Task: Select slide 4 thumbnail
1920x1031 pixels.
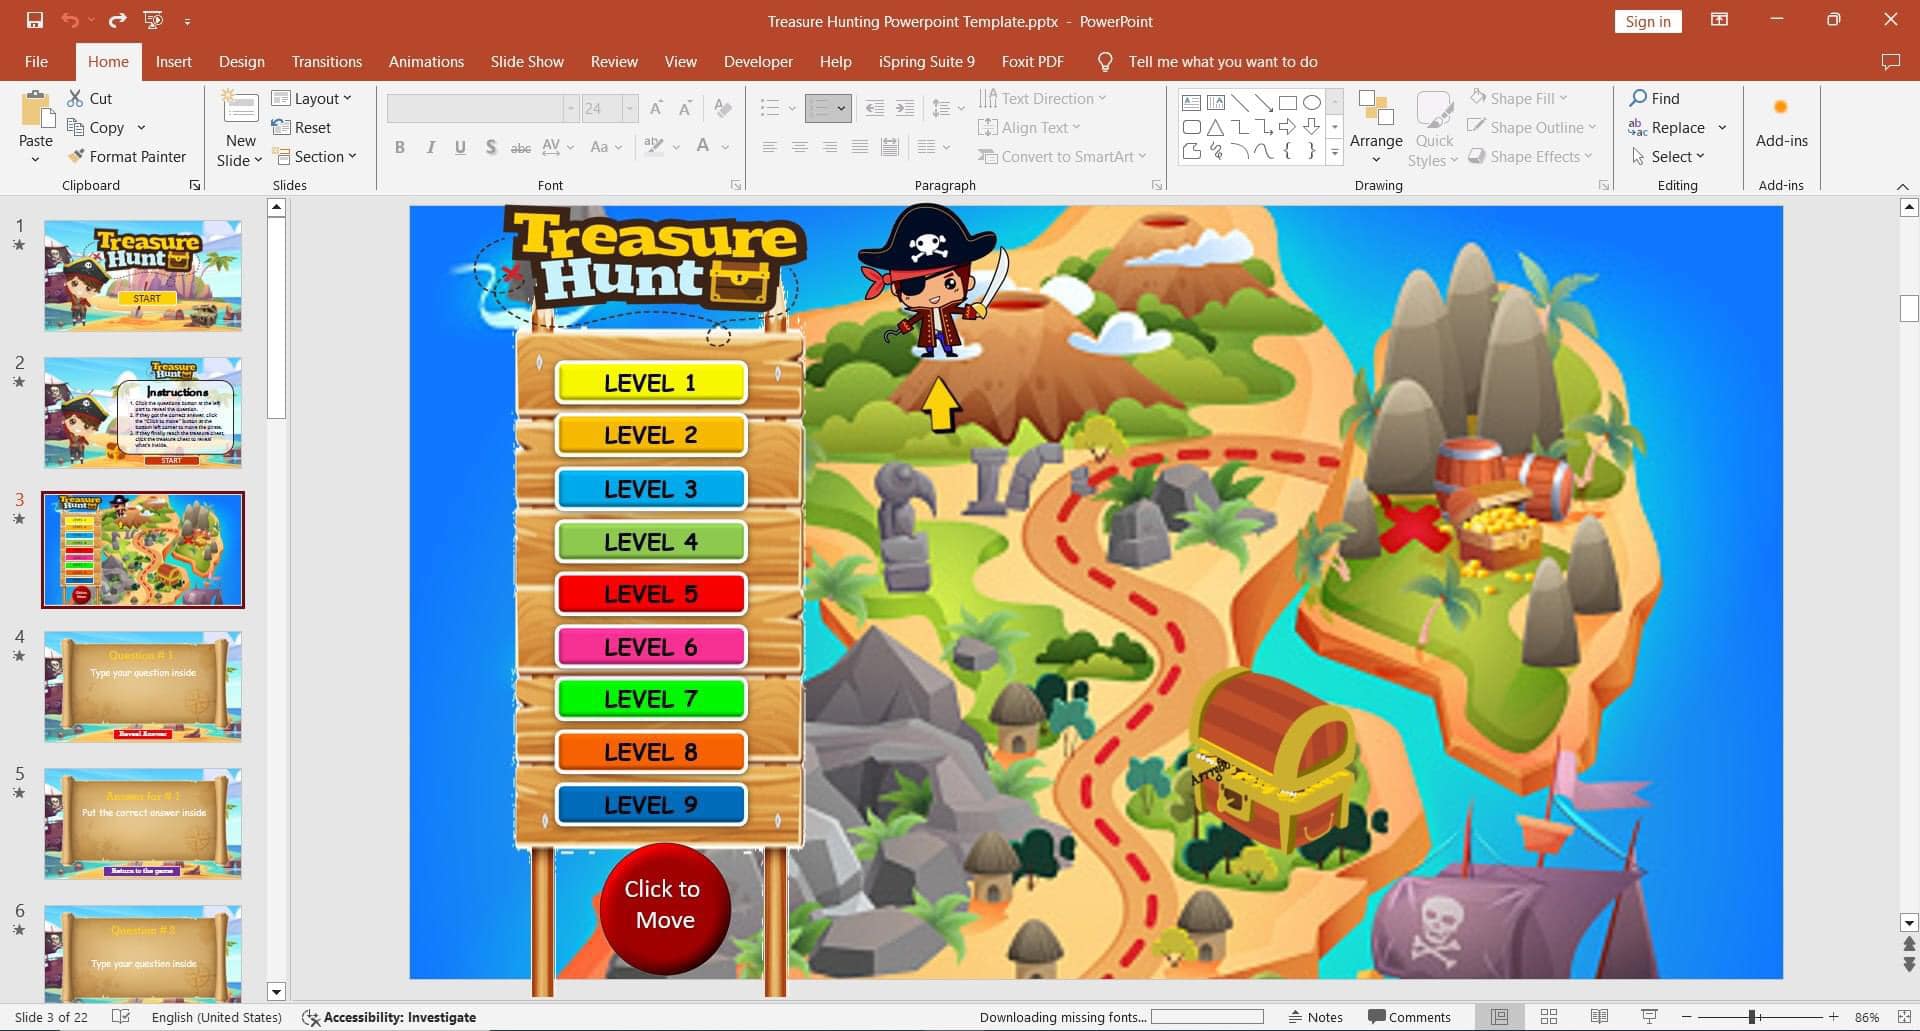Action: pos(143,687)
